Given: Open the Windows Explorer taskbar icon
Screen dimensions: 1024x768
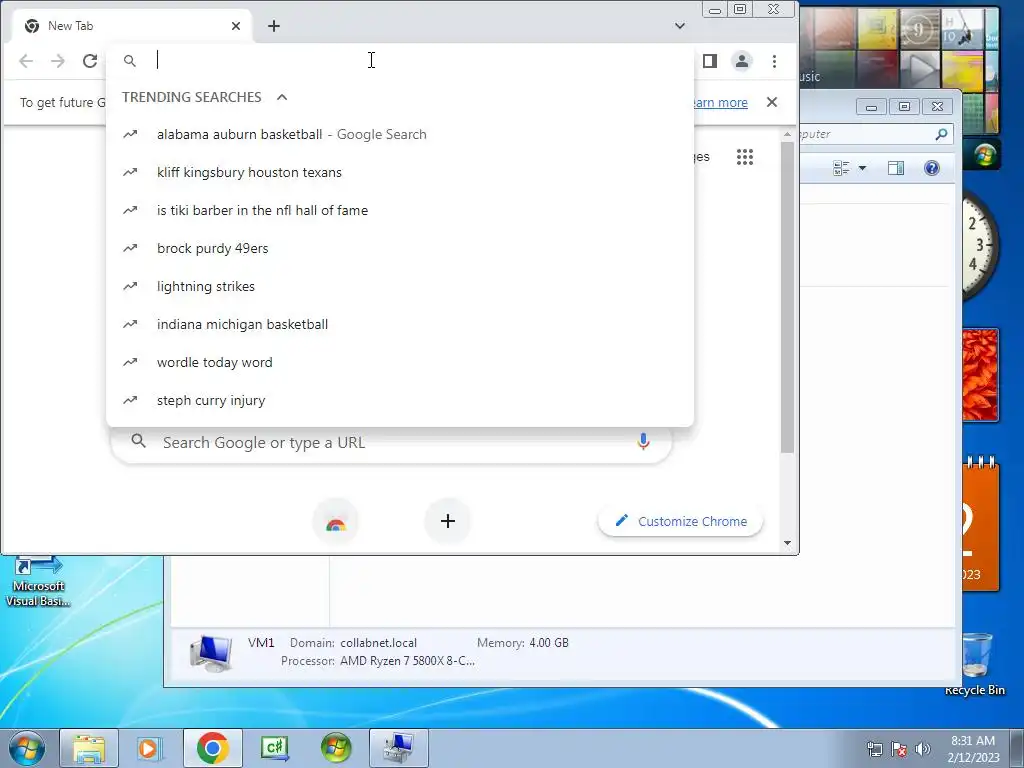Looking at the screenshot, I should 89,749.
